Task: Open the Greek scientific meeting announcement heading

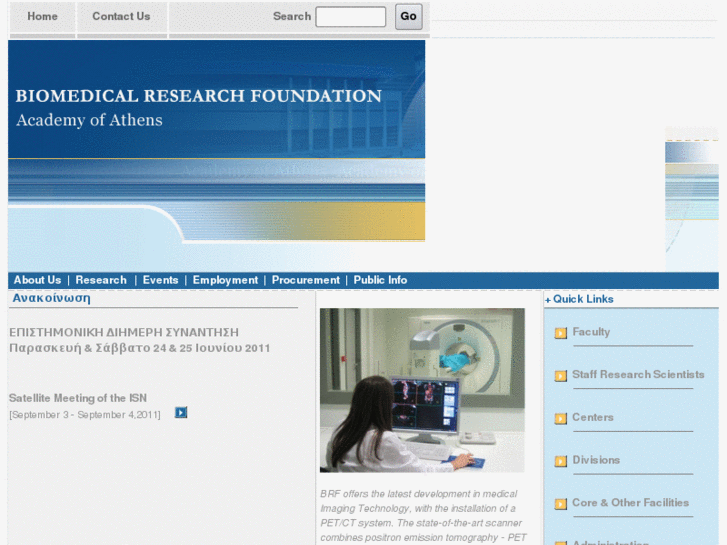Action: click(140, 340)
